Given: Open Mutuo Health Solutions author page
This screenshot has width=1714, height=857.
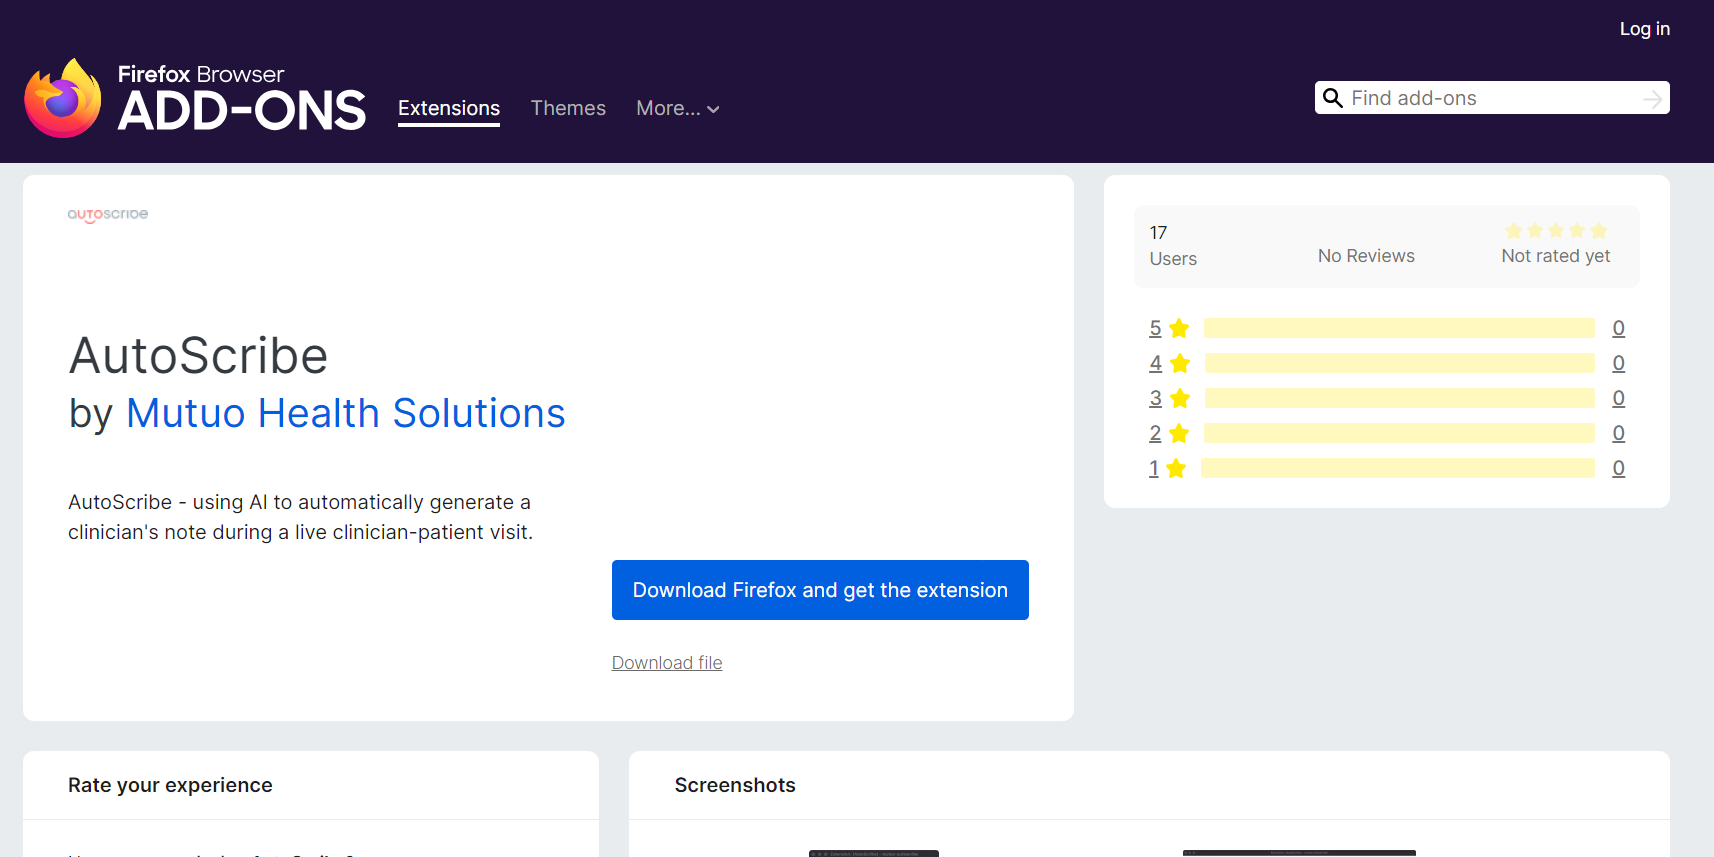Looking at the screenshot, I should click(346, 413).
